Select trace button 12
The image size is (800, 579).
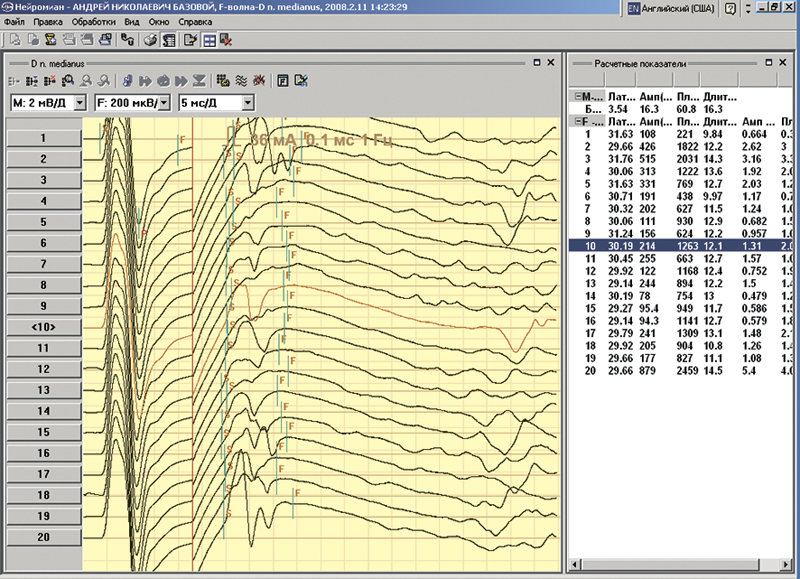pos(43,369)
